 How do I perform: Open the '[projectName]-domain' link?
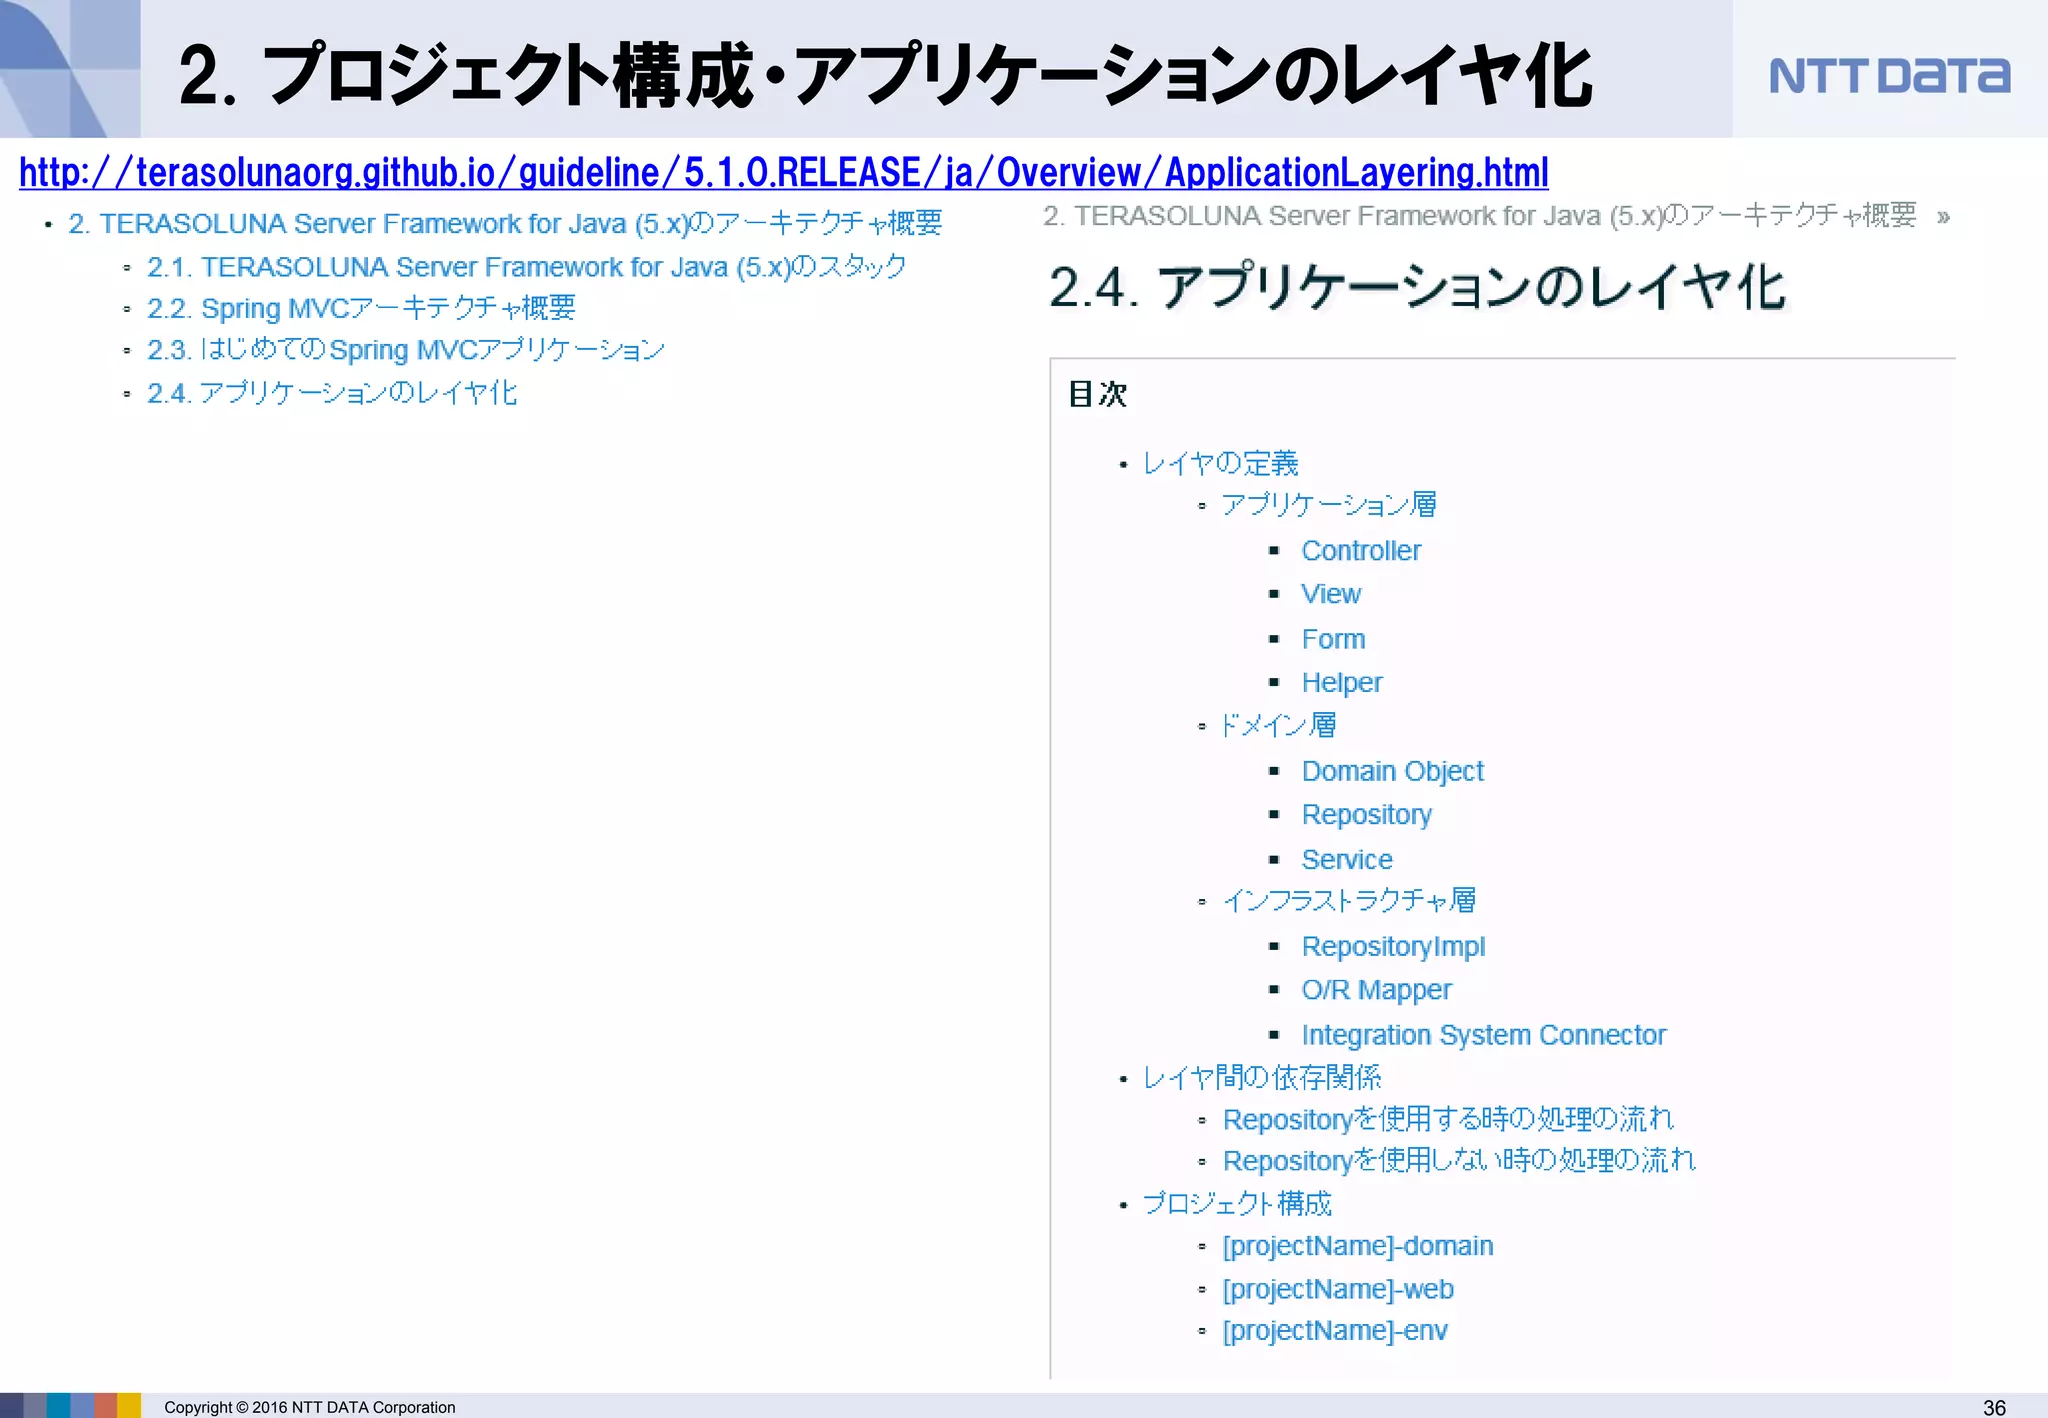pyautogui.click(x=1358, y=1247)
